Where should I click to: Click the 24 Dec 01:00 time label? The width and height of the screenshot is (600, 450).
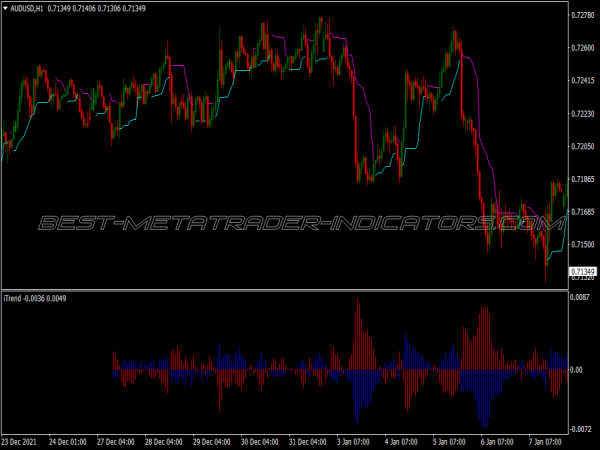68,442
